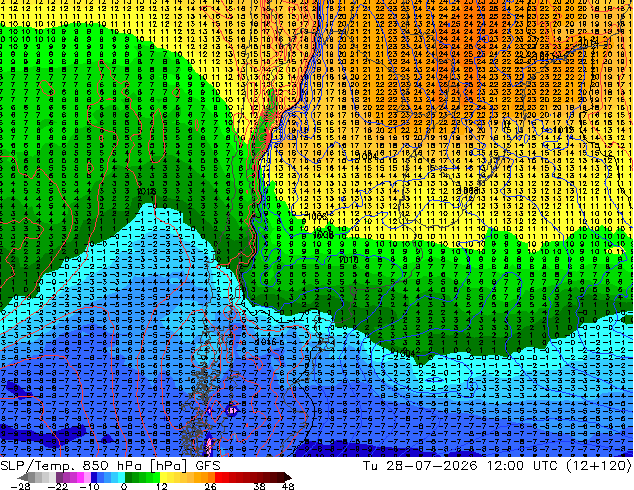Image resolution: width=634 pixels, height=490 pixels.
Task: Click the bright magenta legend swatch
Action: [x=80, y=477]
